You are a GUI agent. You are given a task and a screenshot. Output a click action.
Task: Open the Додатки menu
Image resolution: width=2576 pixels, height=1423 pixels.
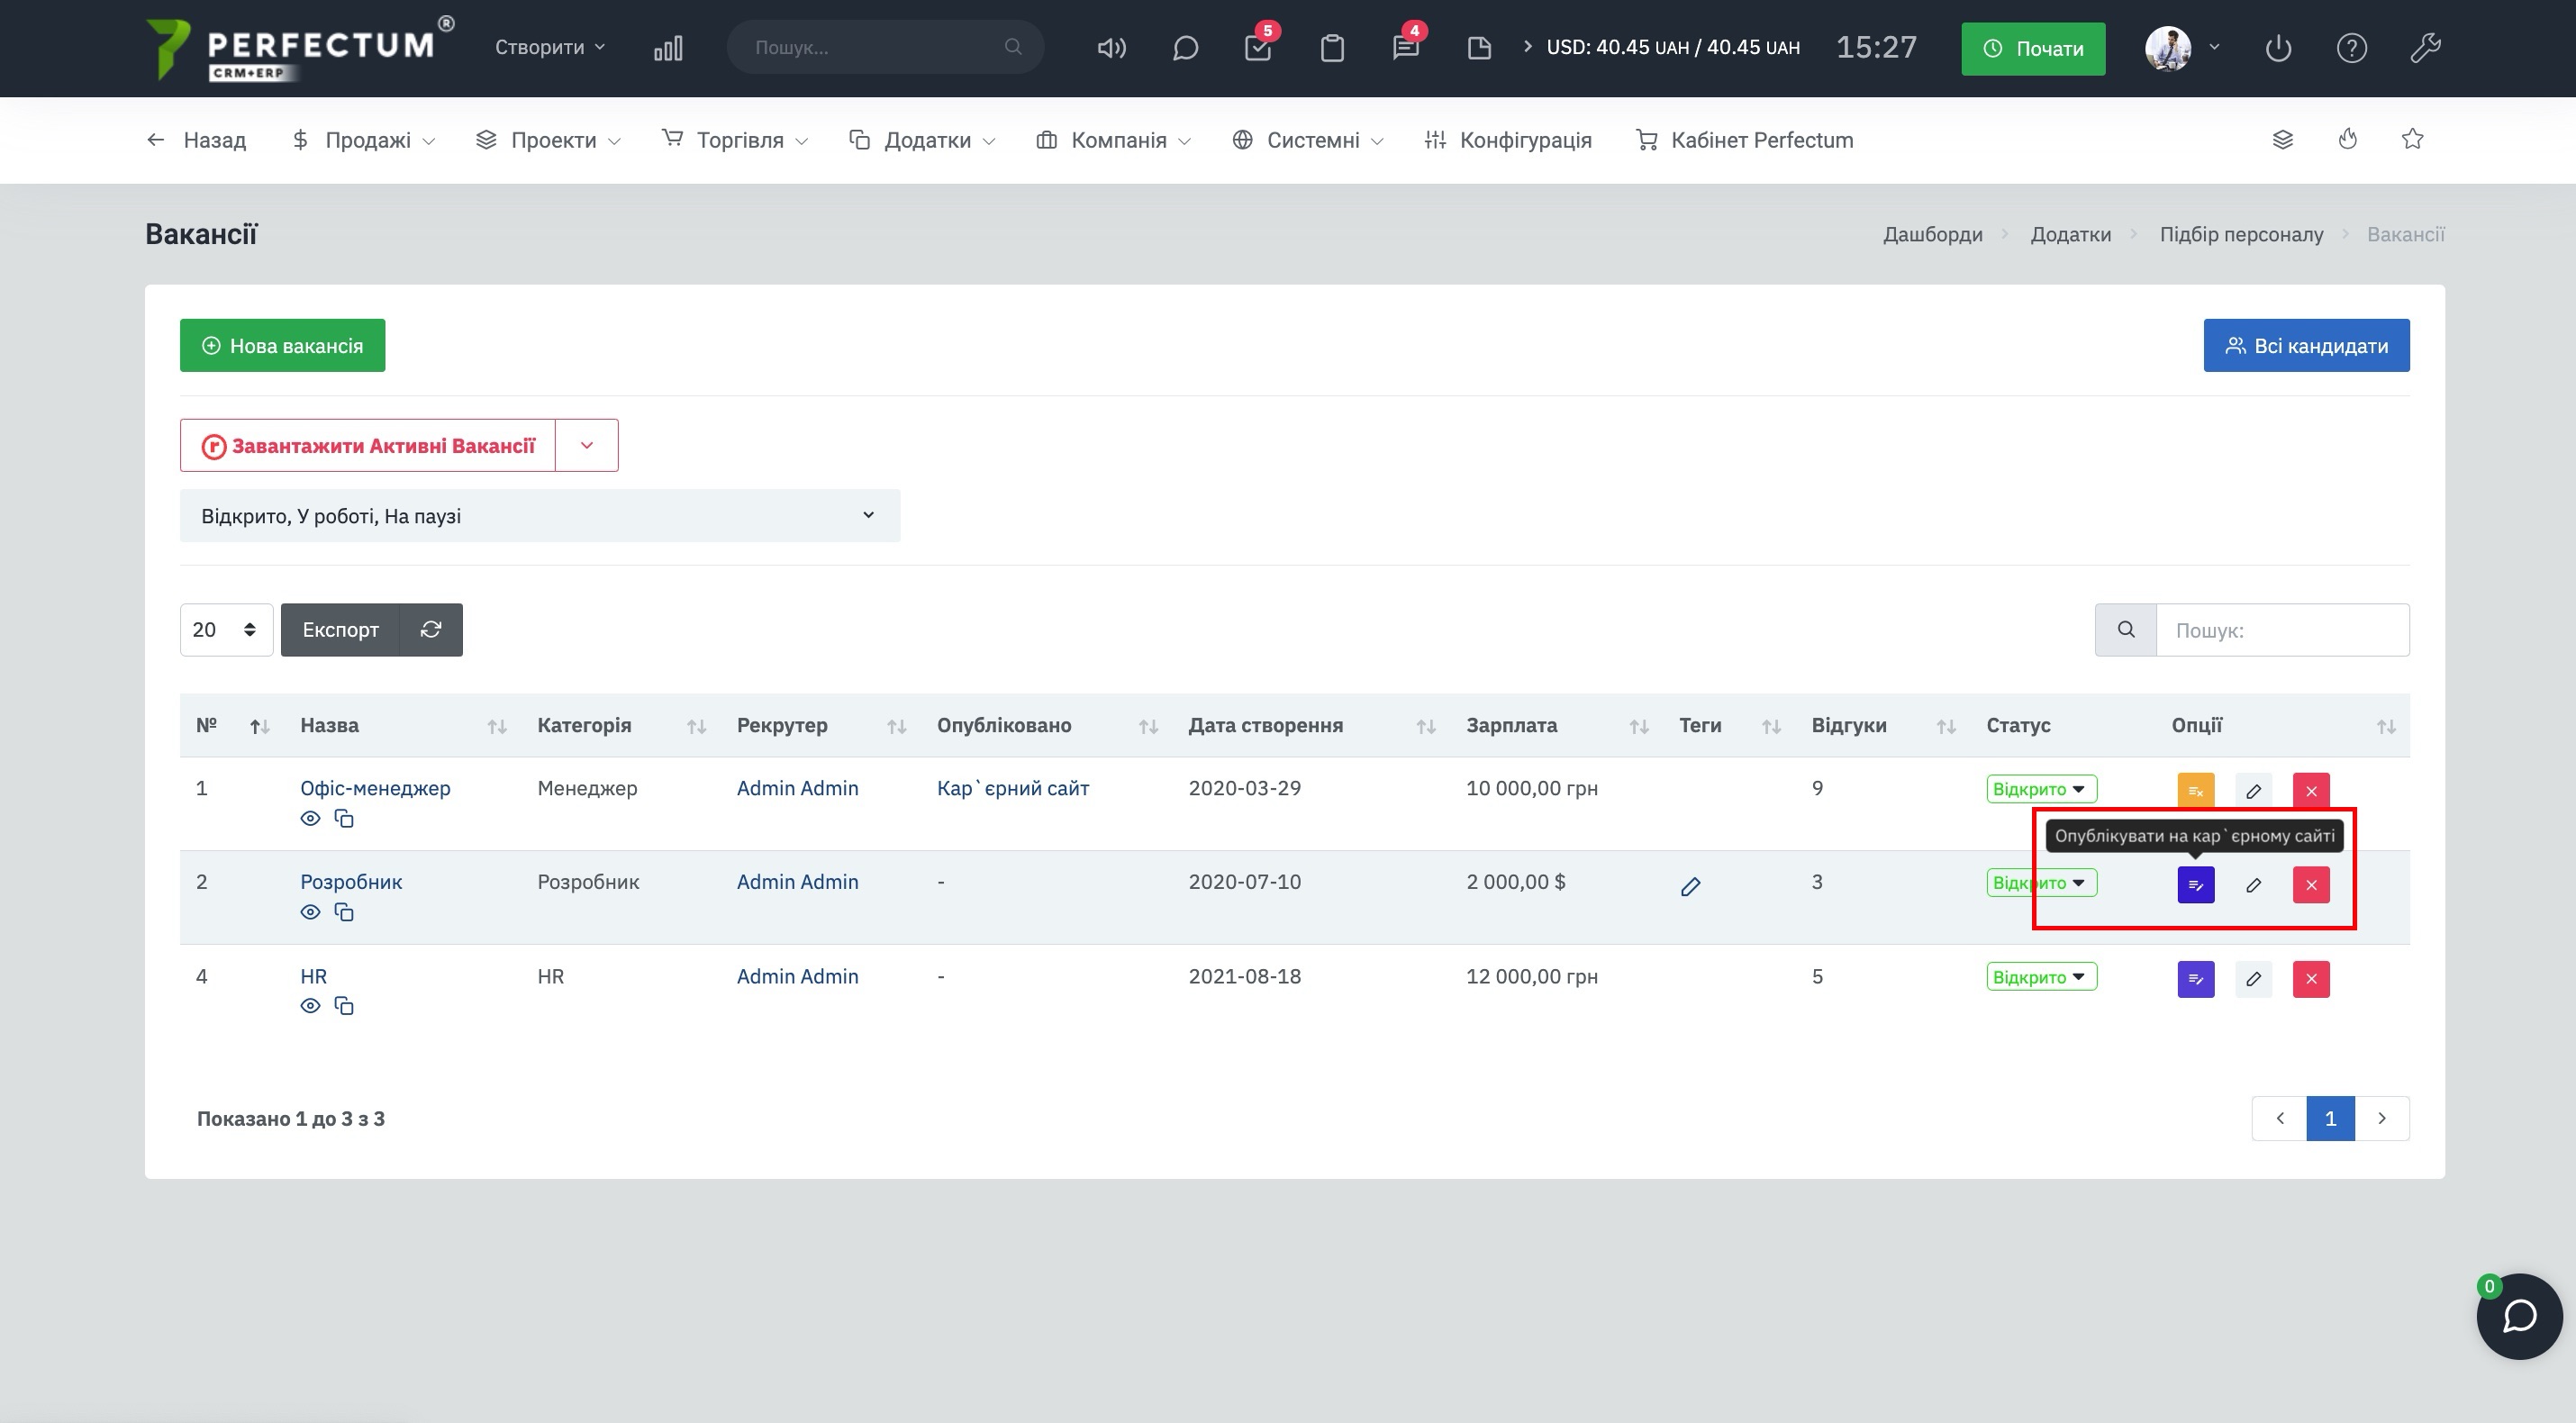point(922,140)
